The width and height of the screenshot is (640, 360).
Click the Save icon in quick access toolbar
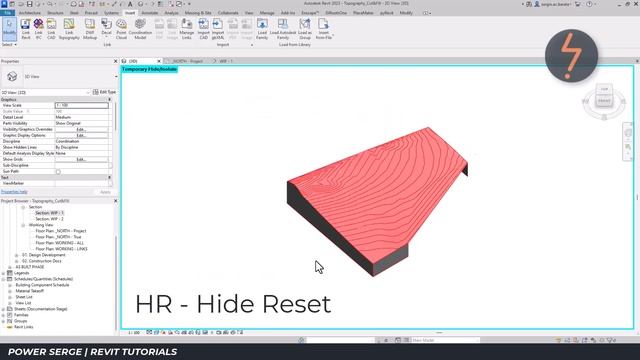coord(29,4)
